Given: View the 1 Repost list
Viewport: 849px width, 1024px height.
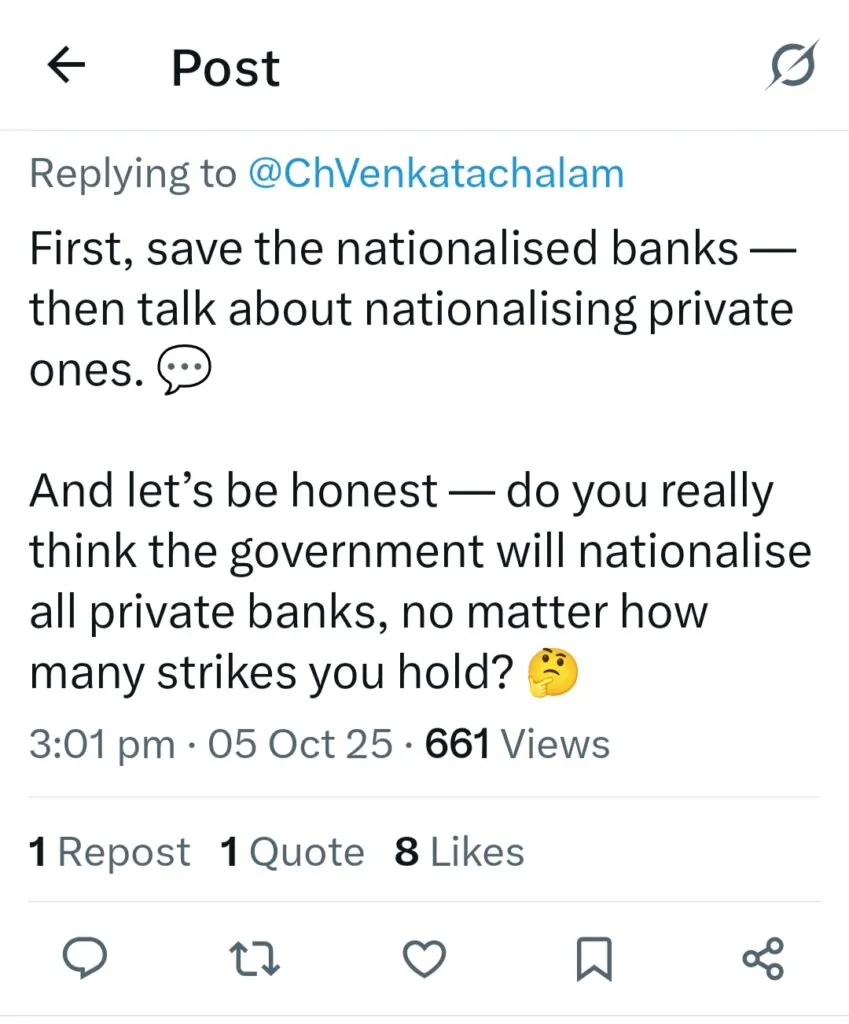Looking at the screenshot, I should tap(109, 852).
